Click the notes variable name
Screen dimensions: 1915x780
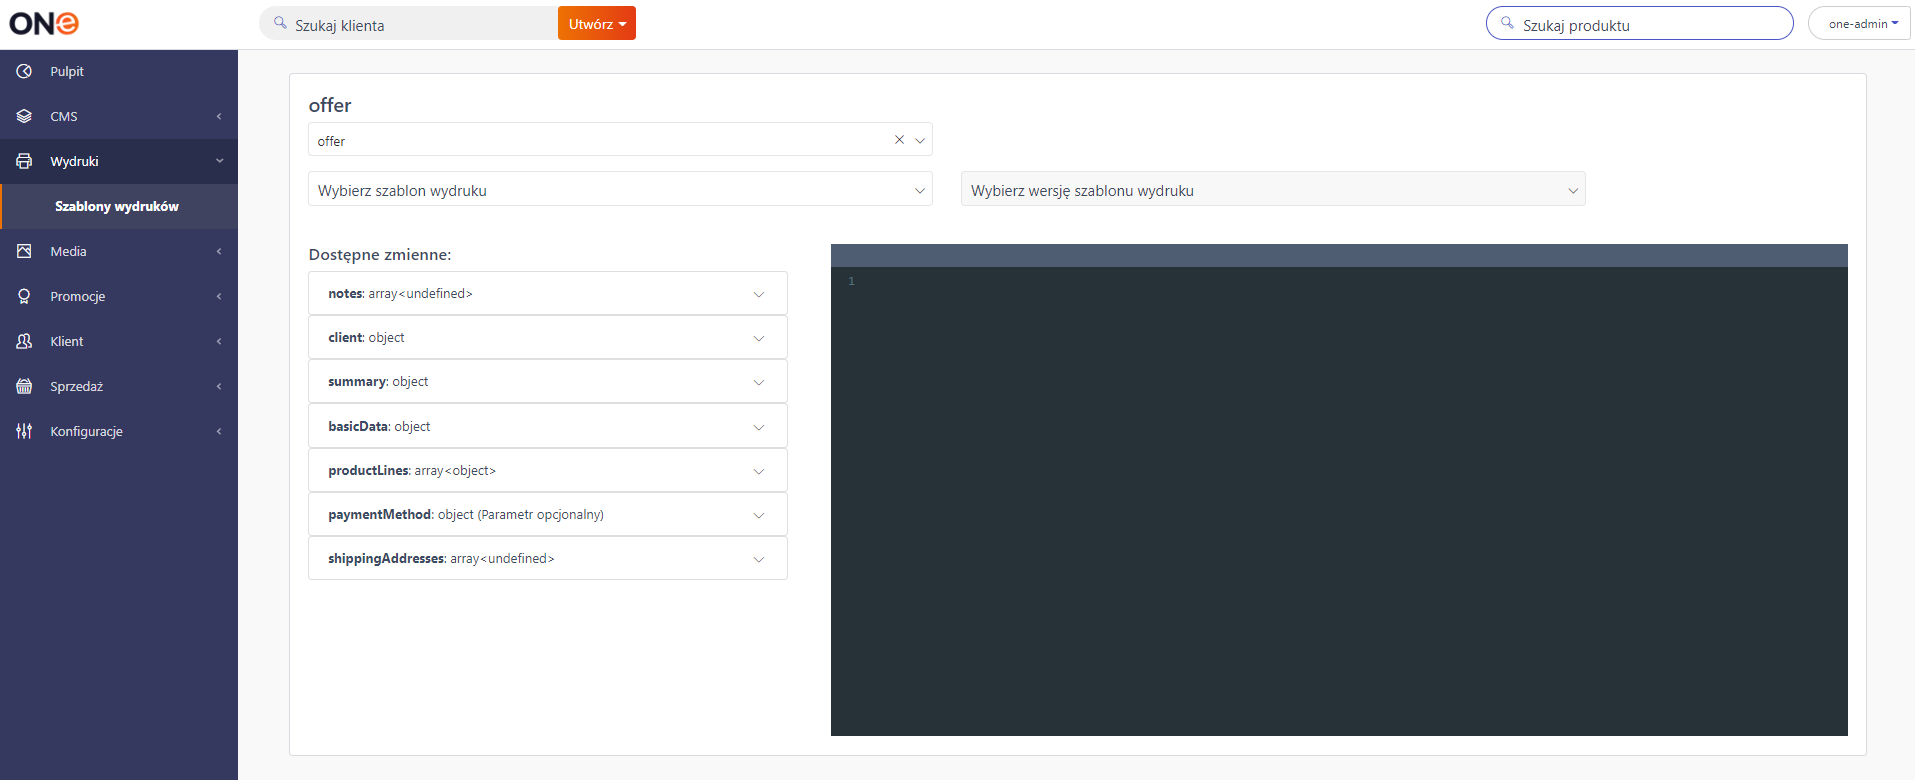[345, 293]
